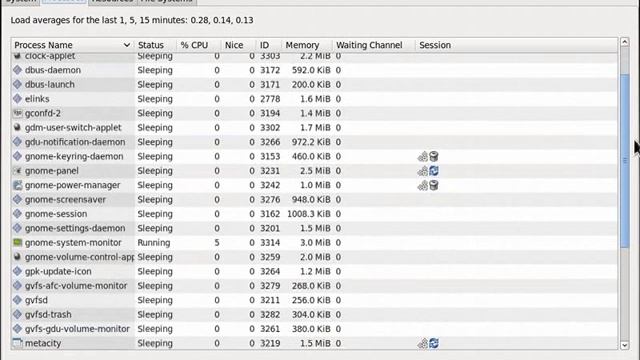The height and width of the screenshot is (360, 640).
Task: Click the dbus-daemon process icon
Action: pos(17,70)
